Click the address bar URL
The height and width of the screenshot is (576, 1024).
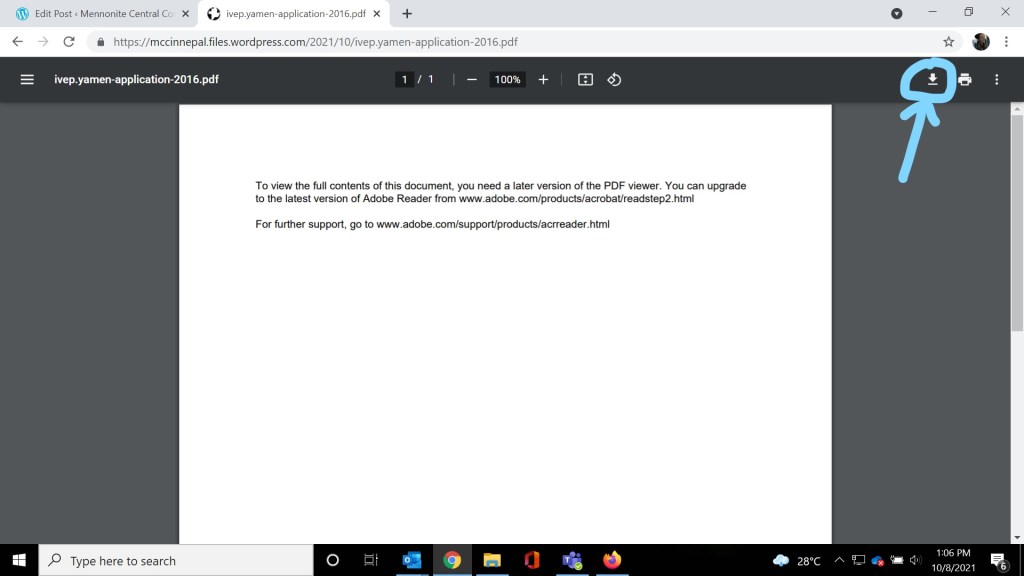click(315, 42)
